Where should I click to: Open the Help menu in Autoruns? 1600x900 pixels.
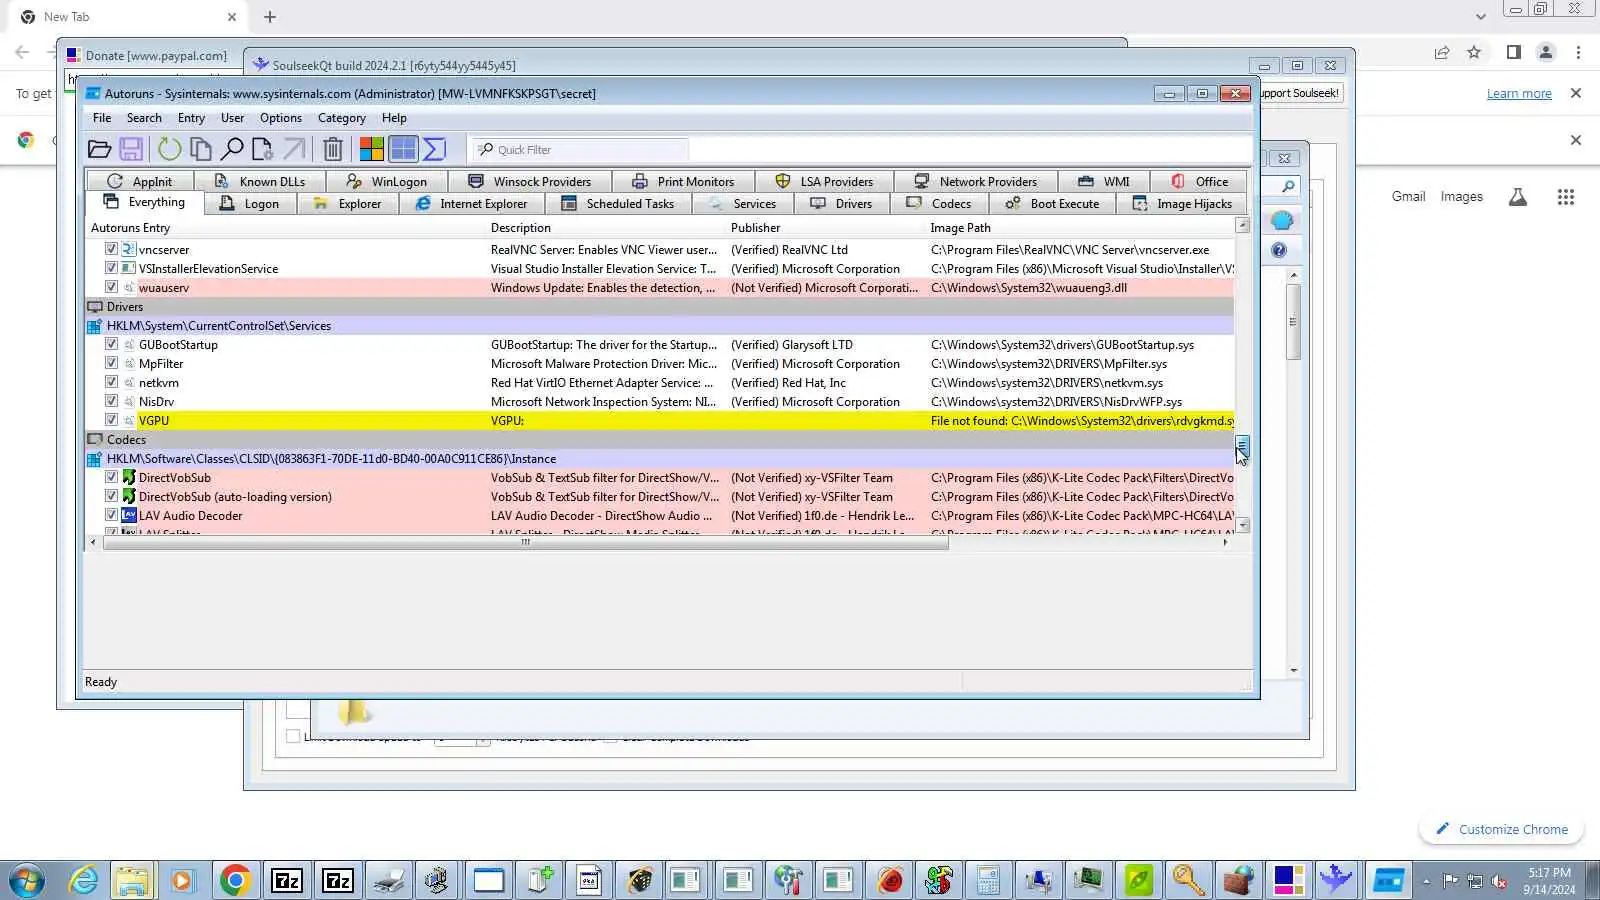(394, 118)
